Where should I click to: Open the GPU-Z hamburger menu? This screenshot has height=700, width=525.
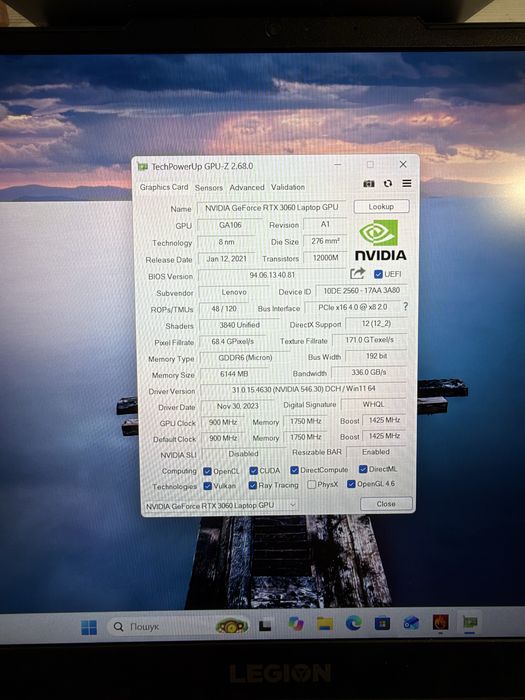pyautogui.click(x=406, y=183)
